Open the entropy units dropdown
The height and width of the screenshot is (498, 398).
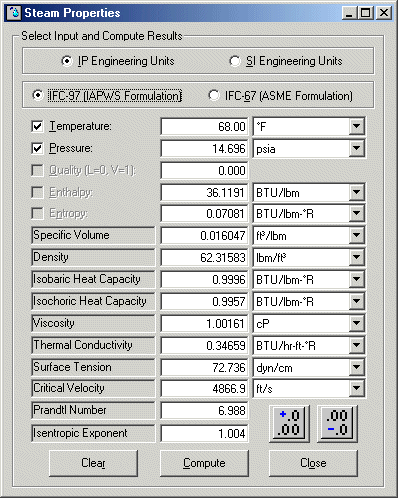356,213
